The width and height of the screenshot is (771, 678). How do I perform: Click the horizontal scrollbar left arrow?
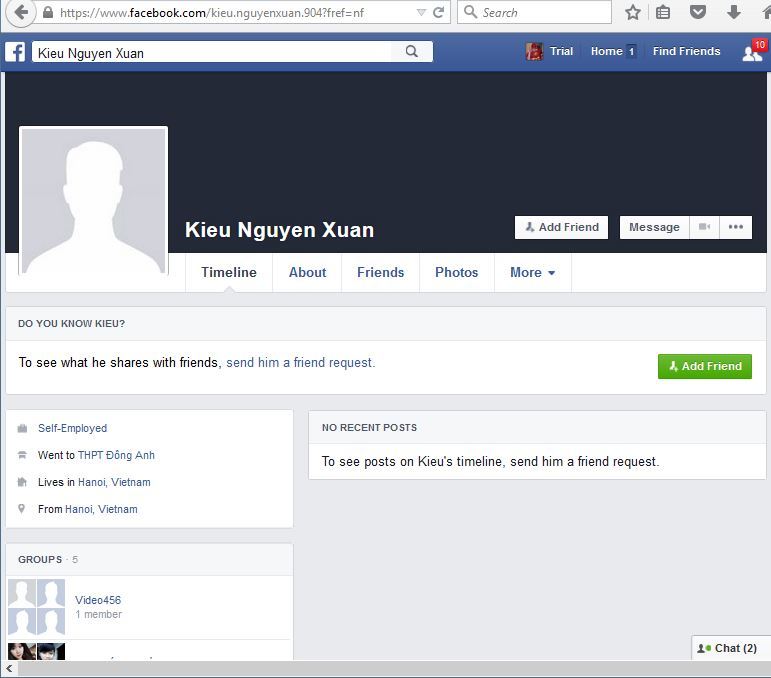[x=9, y=669]
